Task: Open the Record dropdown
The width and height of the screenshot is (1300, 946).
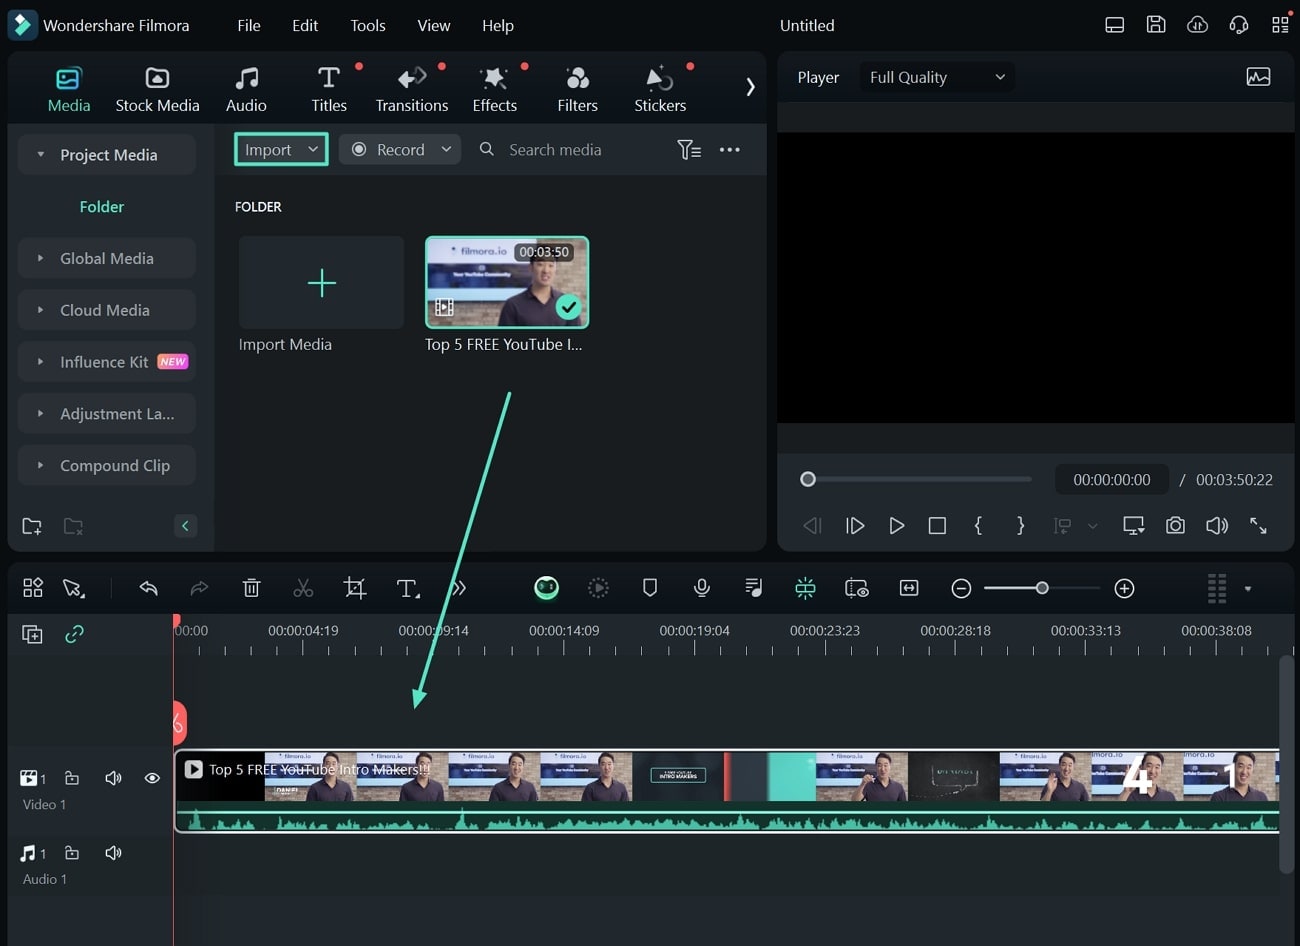Action: (x=400, y=149)
